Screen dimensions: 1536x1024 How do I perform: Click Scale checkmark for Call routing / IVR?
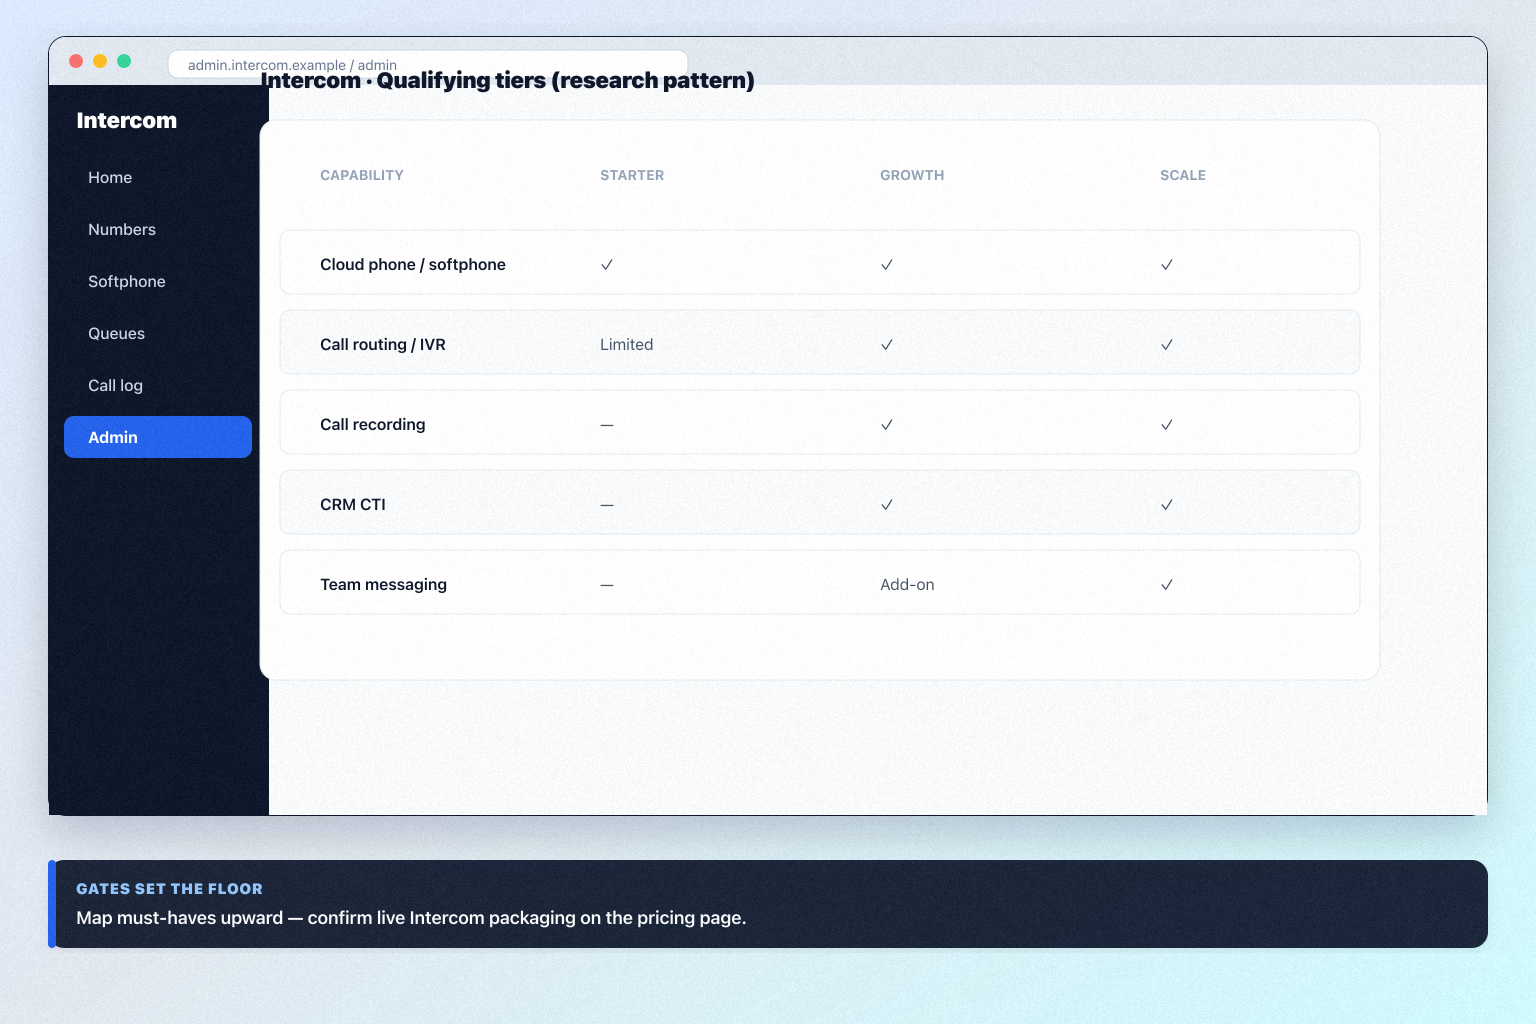(x=1167, y=345)
